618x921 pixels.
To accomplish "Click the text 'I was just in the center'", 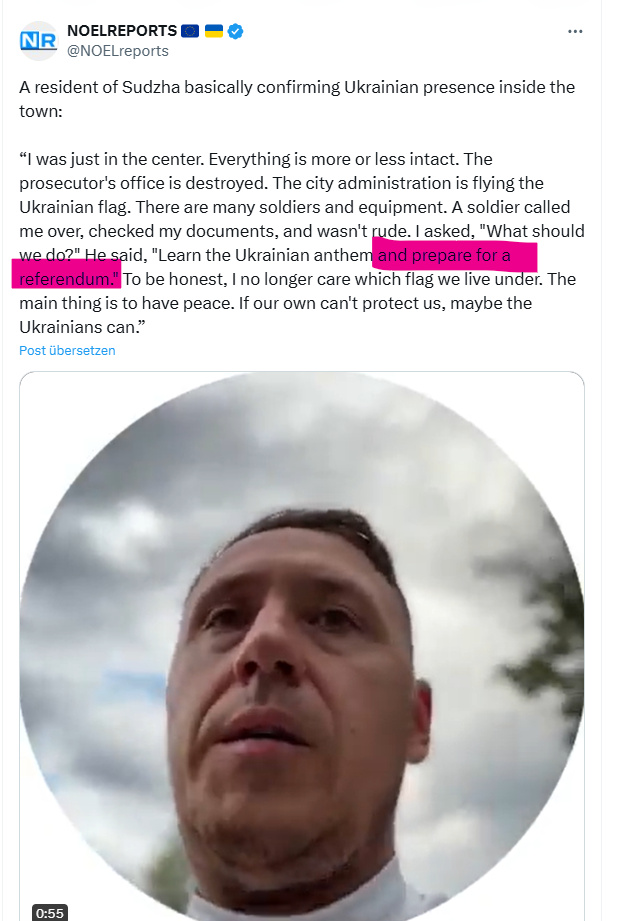I will click(x=114, y=160).
